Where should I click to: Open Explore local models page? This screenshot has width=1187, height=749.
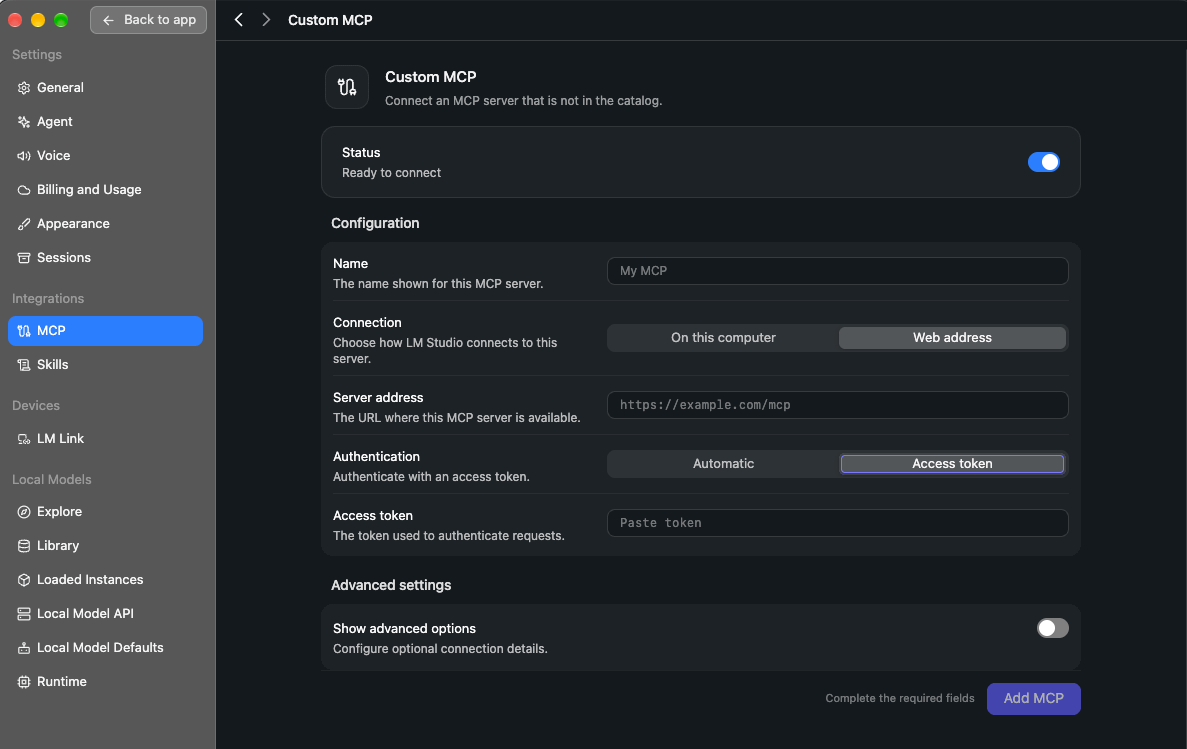[x=105, y=512]
